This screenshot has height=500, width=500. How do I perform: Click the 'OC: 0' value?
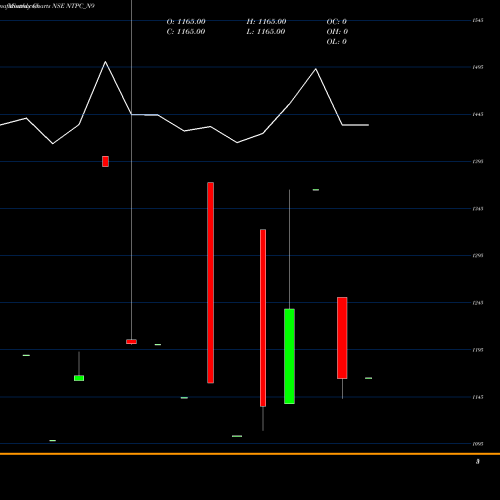(x=336, y=22)
